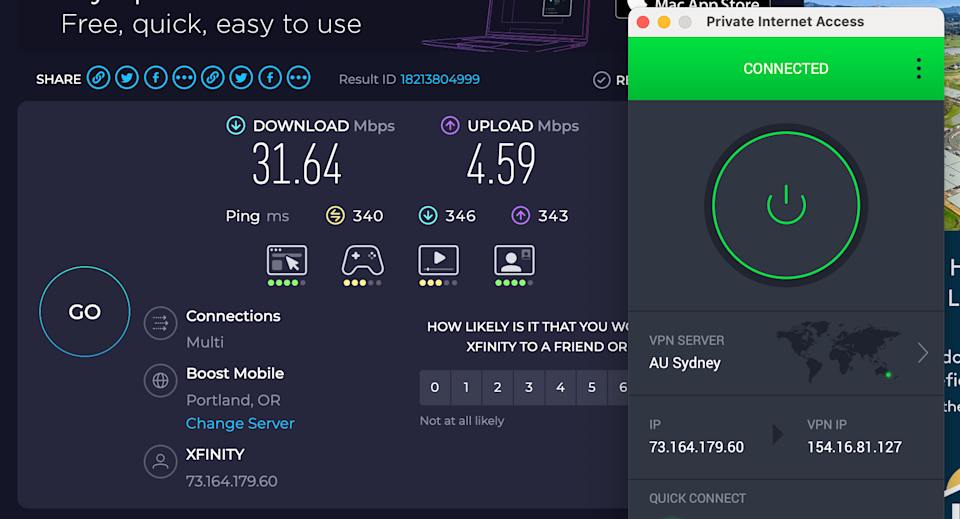Click the Change Server link

coord(240,423)
